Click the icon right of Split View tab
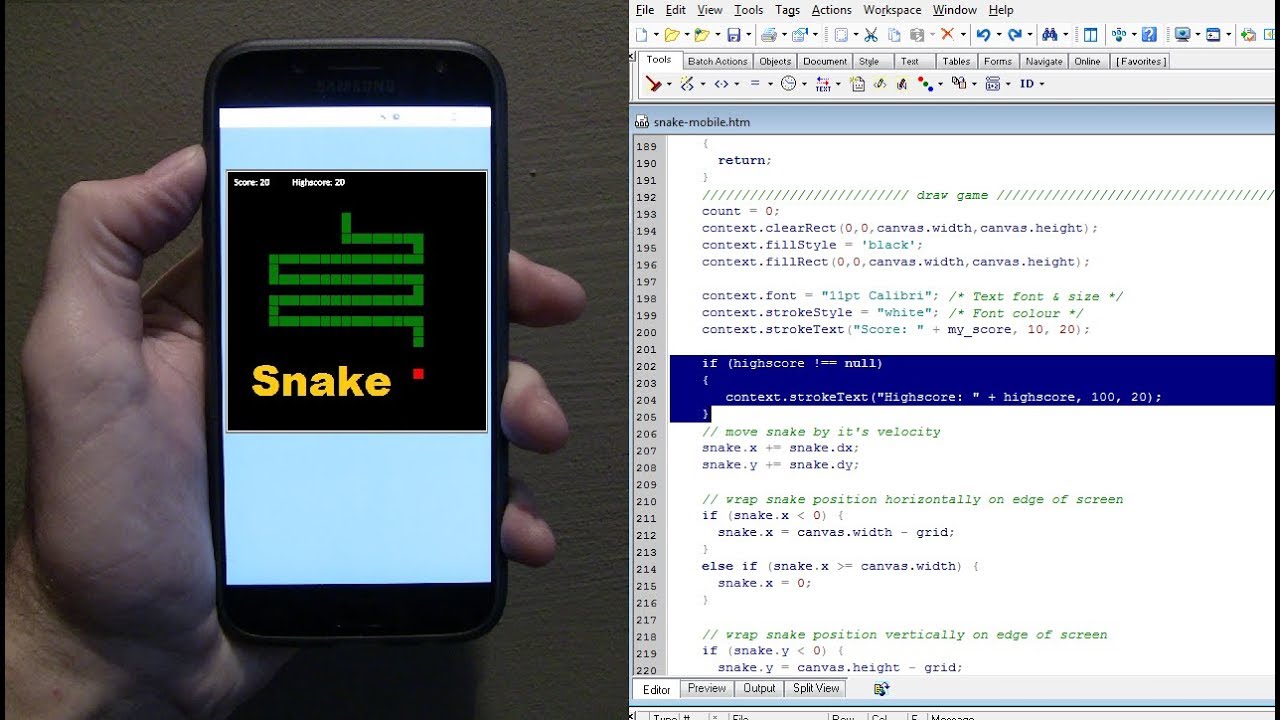The width and height of the screenshot is (1280, 720). coord(881,689)
